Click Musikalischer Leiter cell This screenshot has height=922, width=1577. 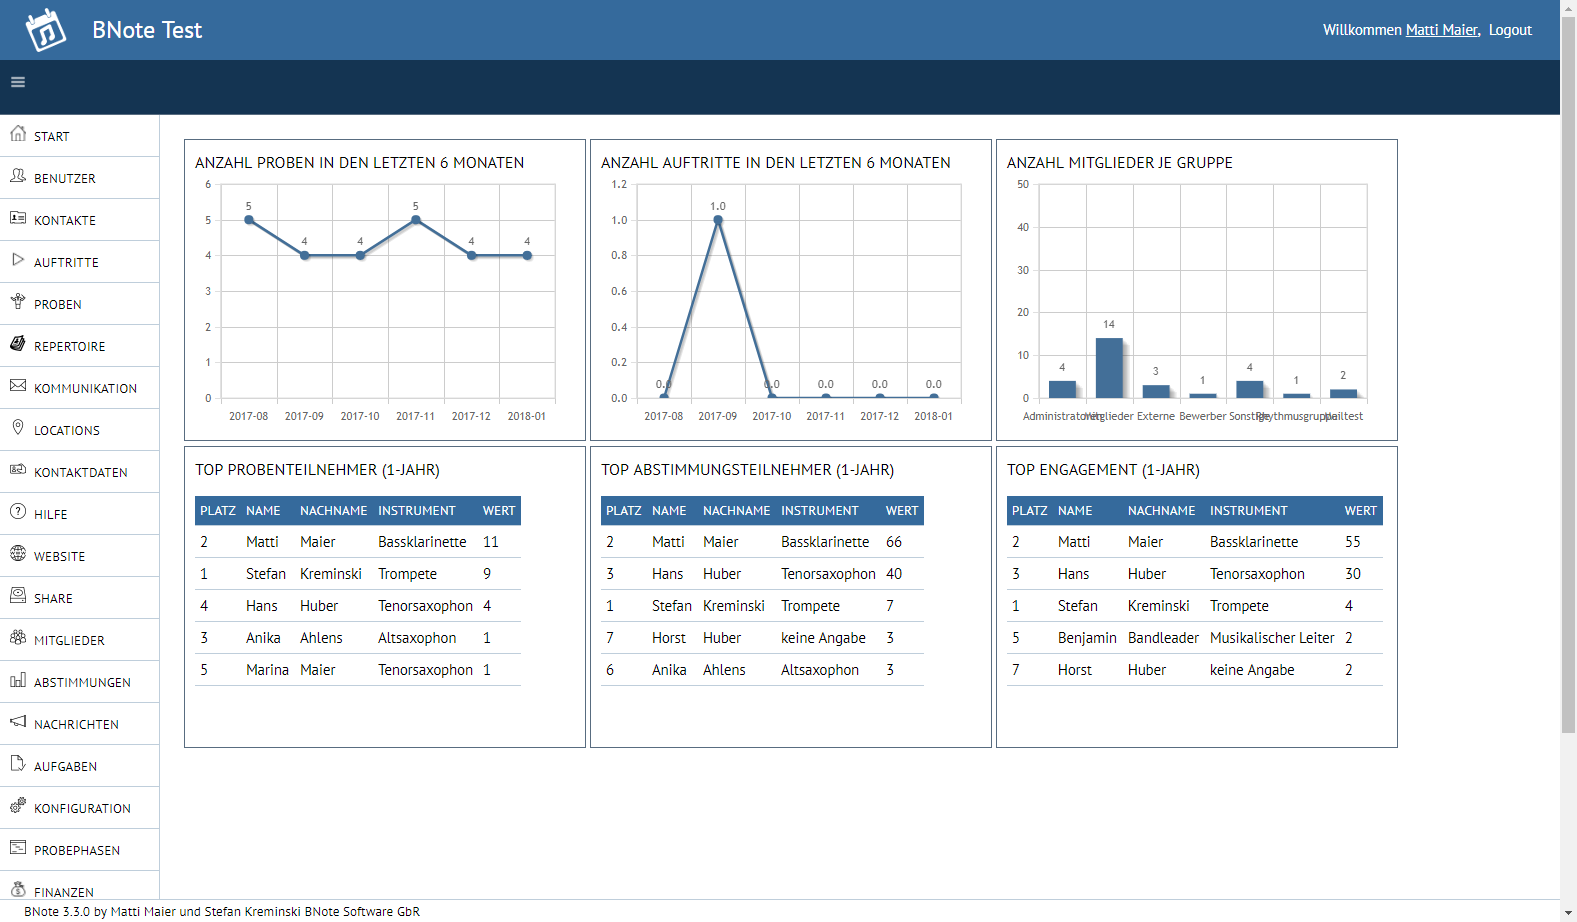coord(1272,638)
